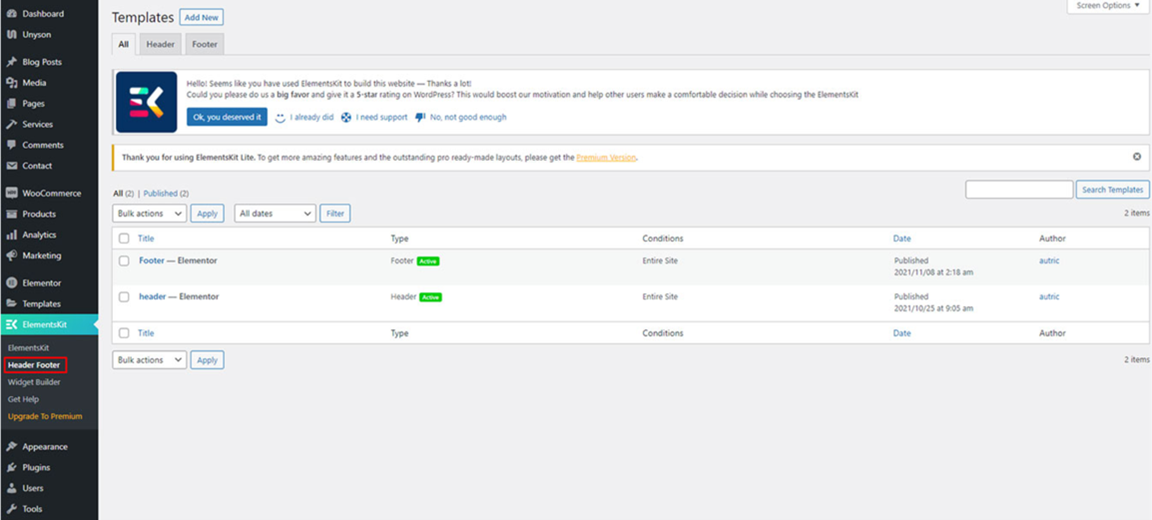Open the Comments bubble icon
The height and width of the screenshot is (520, 1152).
pyautogui.click(x=11, y=145)
